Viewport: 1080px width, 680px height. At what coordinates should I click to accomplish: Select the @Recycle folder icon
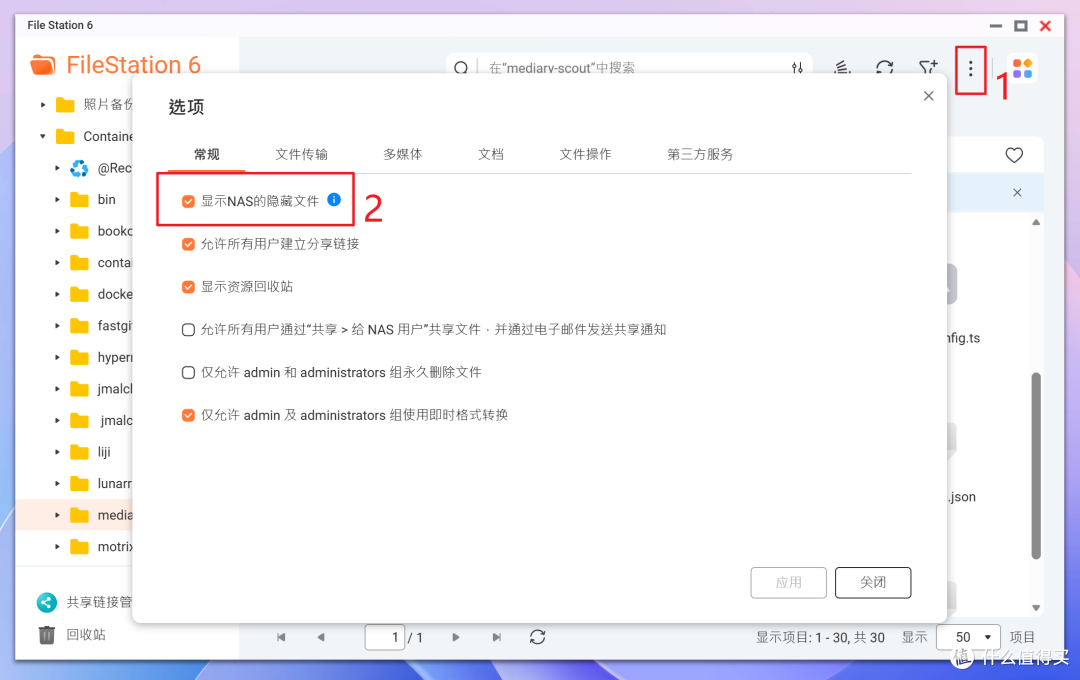tap(79, 168)
